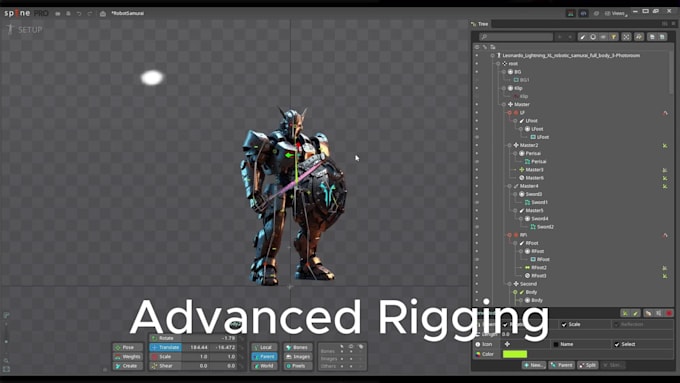Click the Split button
The height and width of the screenshot is (383, 680).
588,365
